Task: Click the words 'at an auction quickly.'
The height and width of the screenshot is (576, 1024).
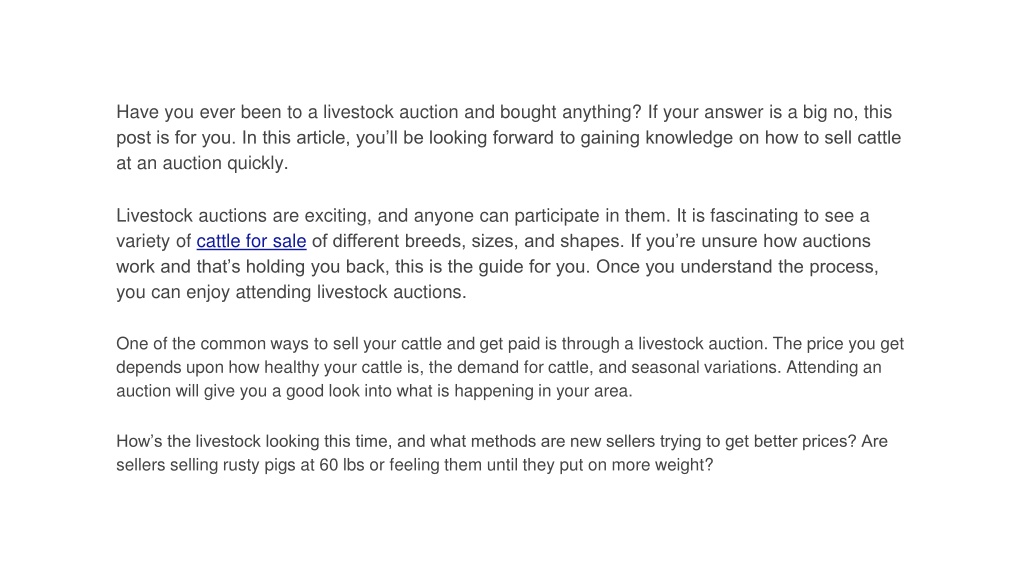Action: tap(202, 163)
